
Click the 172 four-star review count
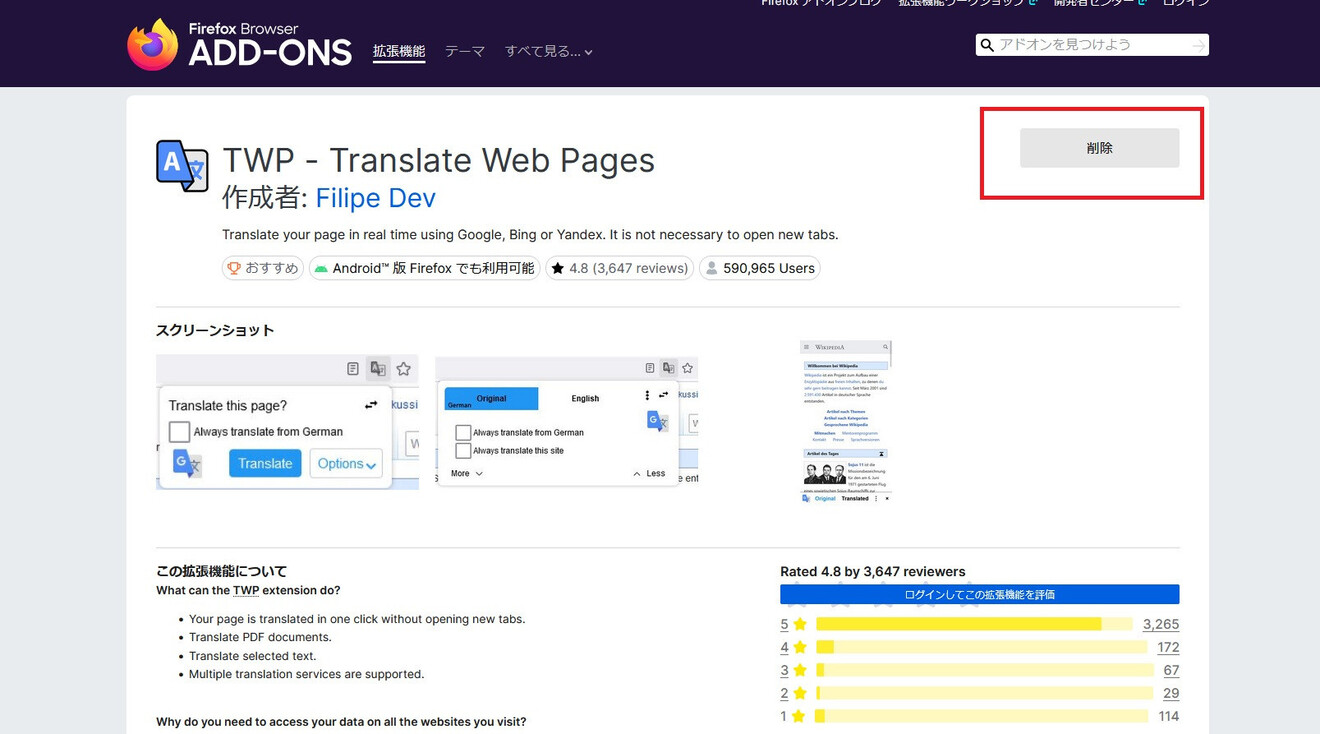pyautogui.click(x=1168, y=647)
